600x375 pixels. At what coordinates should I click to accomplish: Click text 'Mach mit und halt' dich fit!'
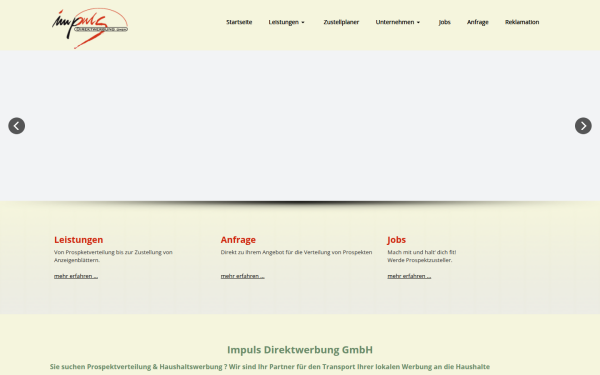(422, 252)
